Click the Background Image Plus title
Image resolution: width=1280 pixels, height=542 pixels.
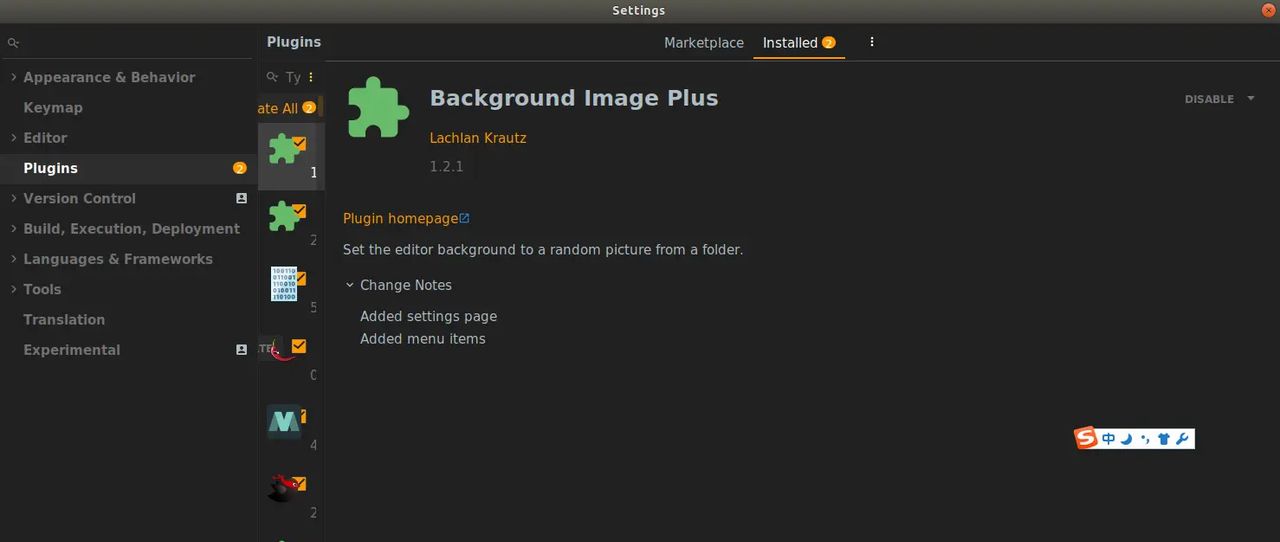click(x=574, y=98)
